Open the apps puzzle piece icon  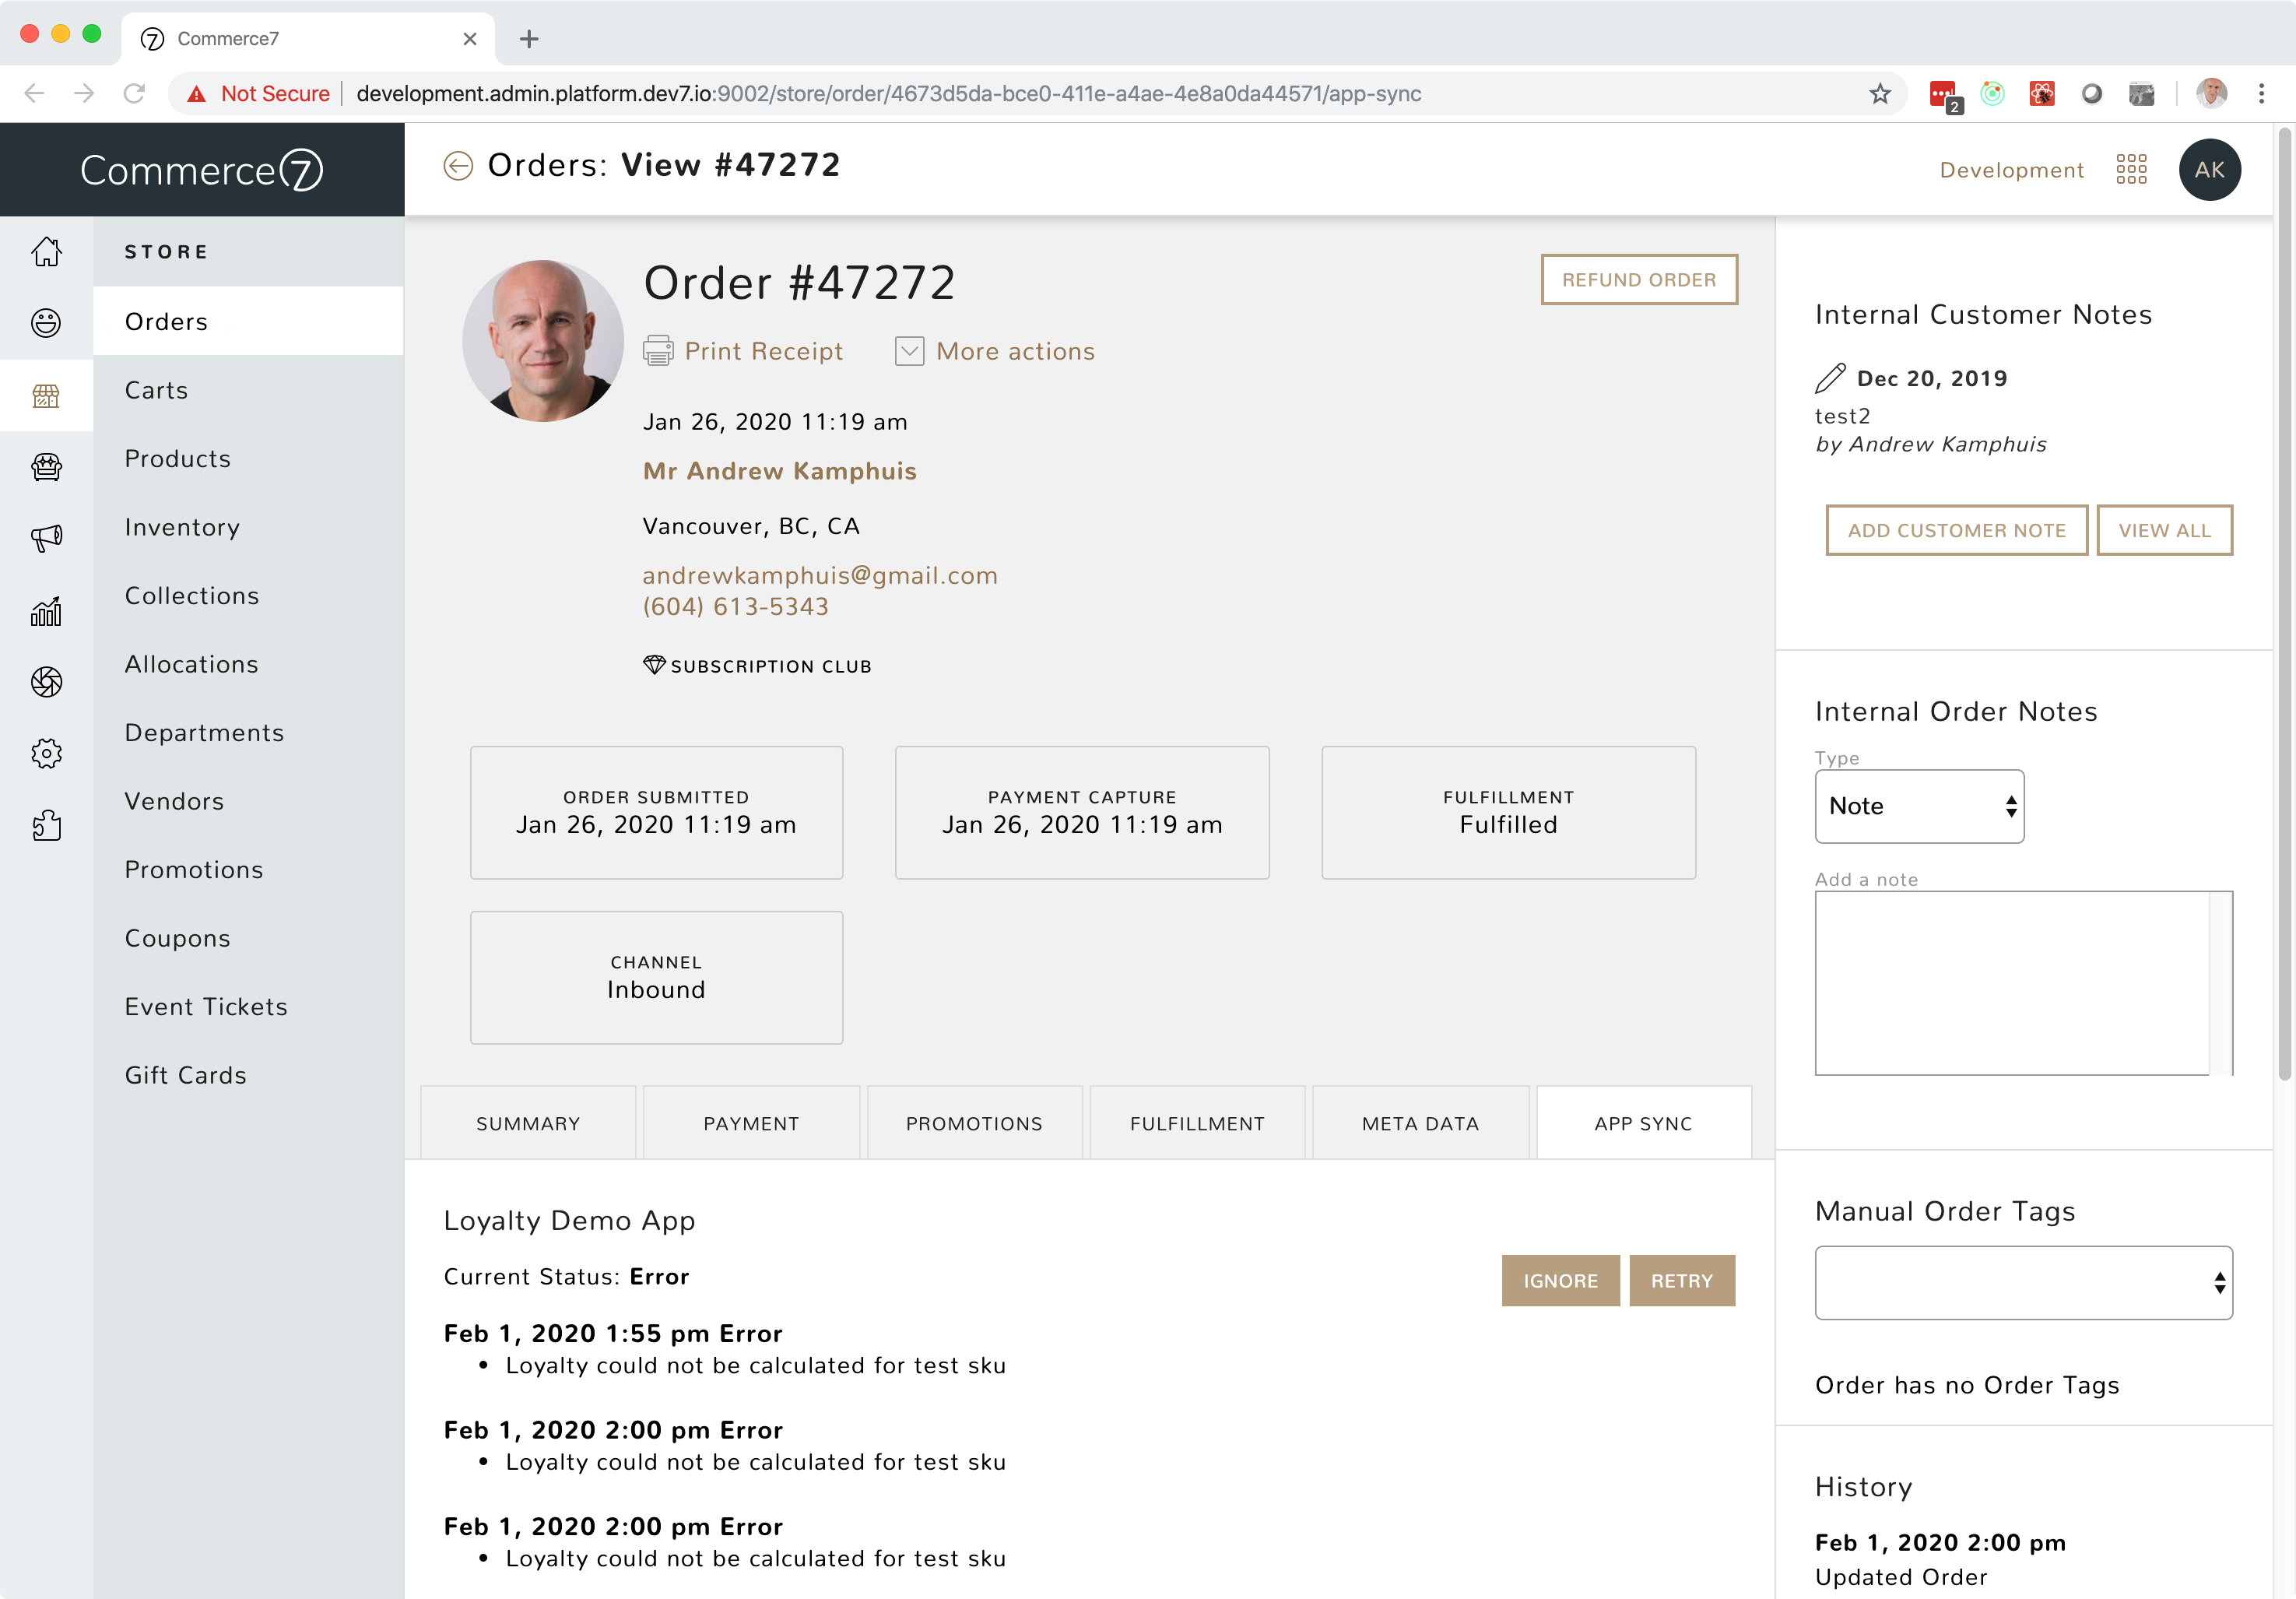coord(46,826)
